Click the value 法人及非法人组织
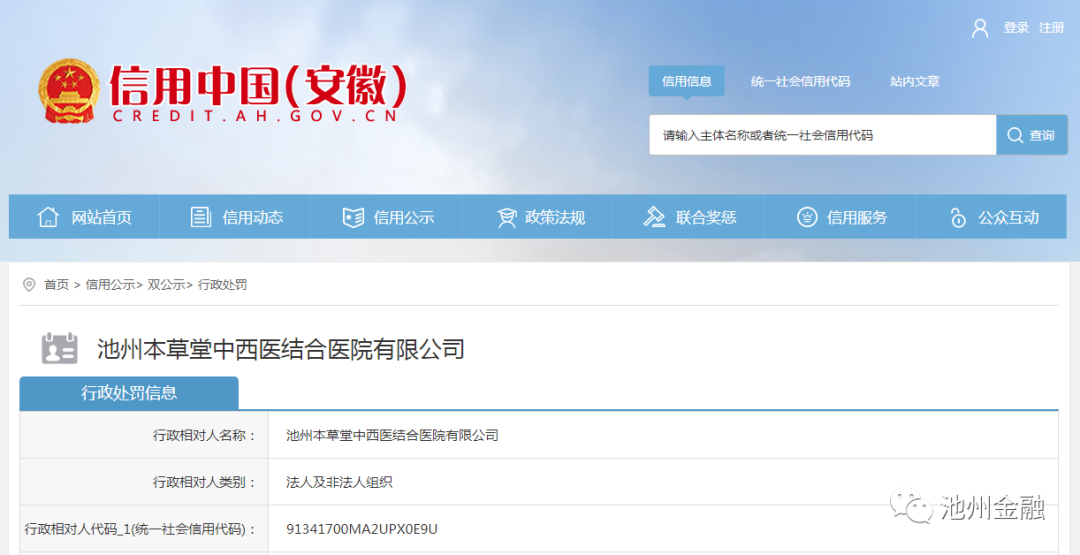 click(x=339, y=482)
